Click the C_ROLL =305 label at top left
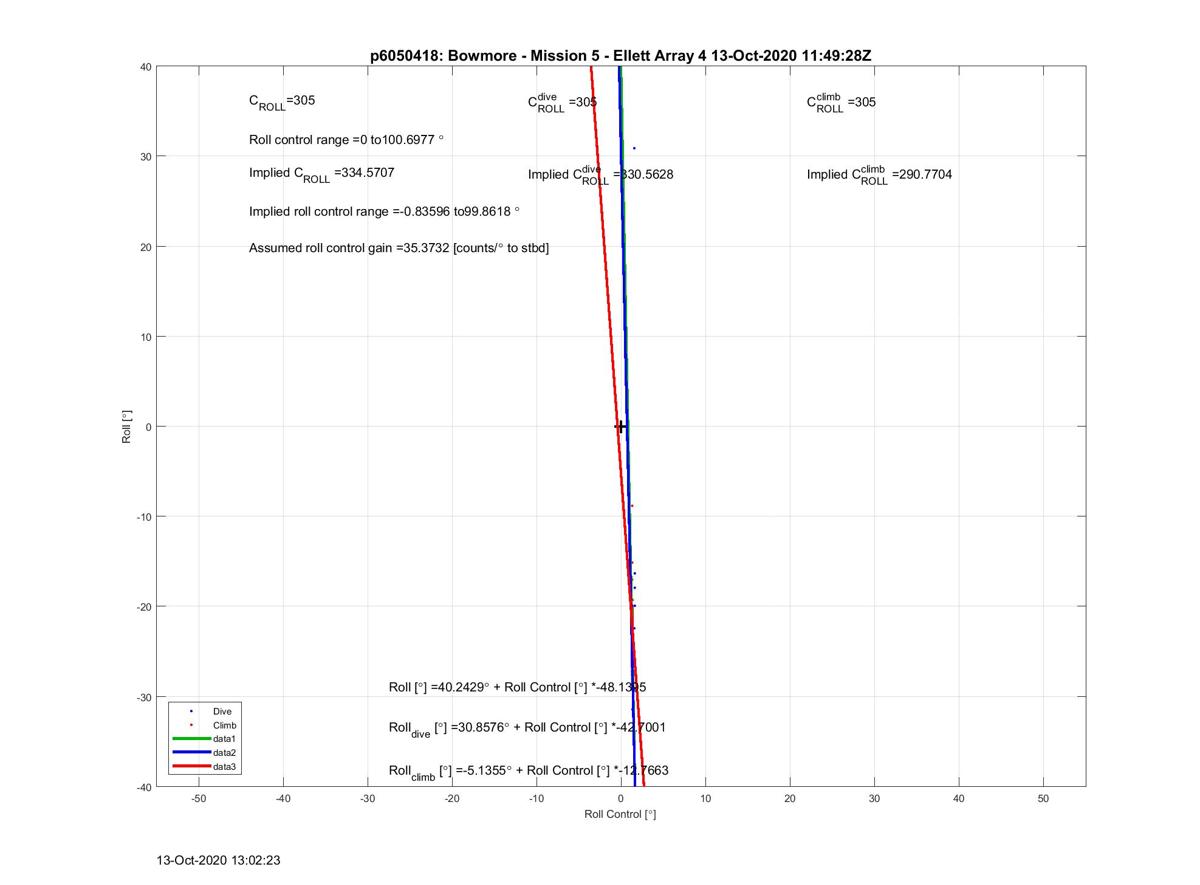The width and height of the screenshot is (1200, 885). [x=283, y=102]
